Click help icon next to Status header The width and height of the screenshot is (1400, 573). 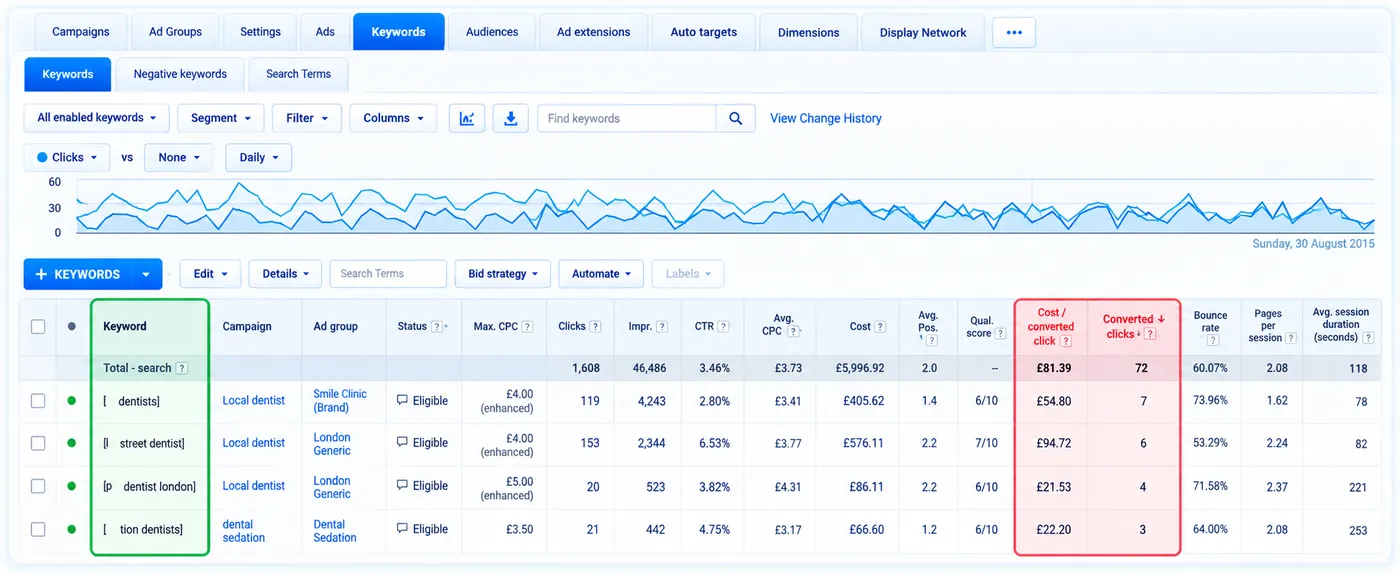437,326
